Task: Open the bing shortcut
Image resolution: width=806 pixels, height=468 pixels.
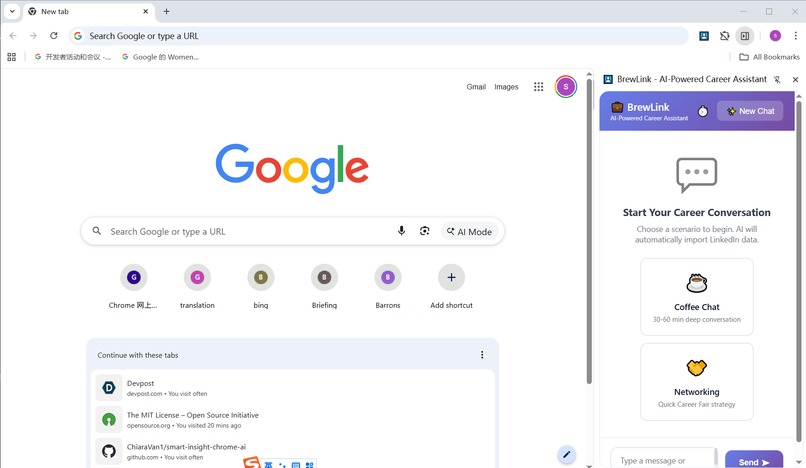Action: [x=261, y=287]
